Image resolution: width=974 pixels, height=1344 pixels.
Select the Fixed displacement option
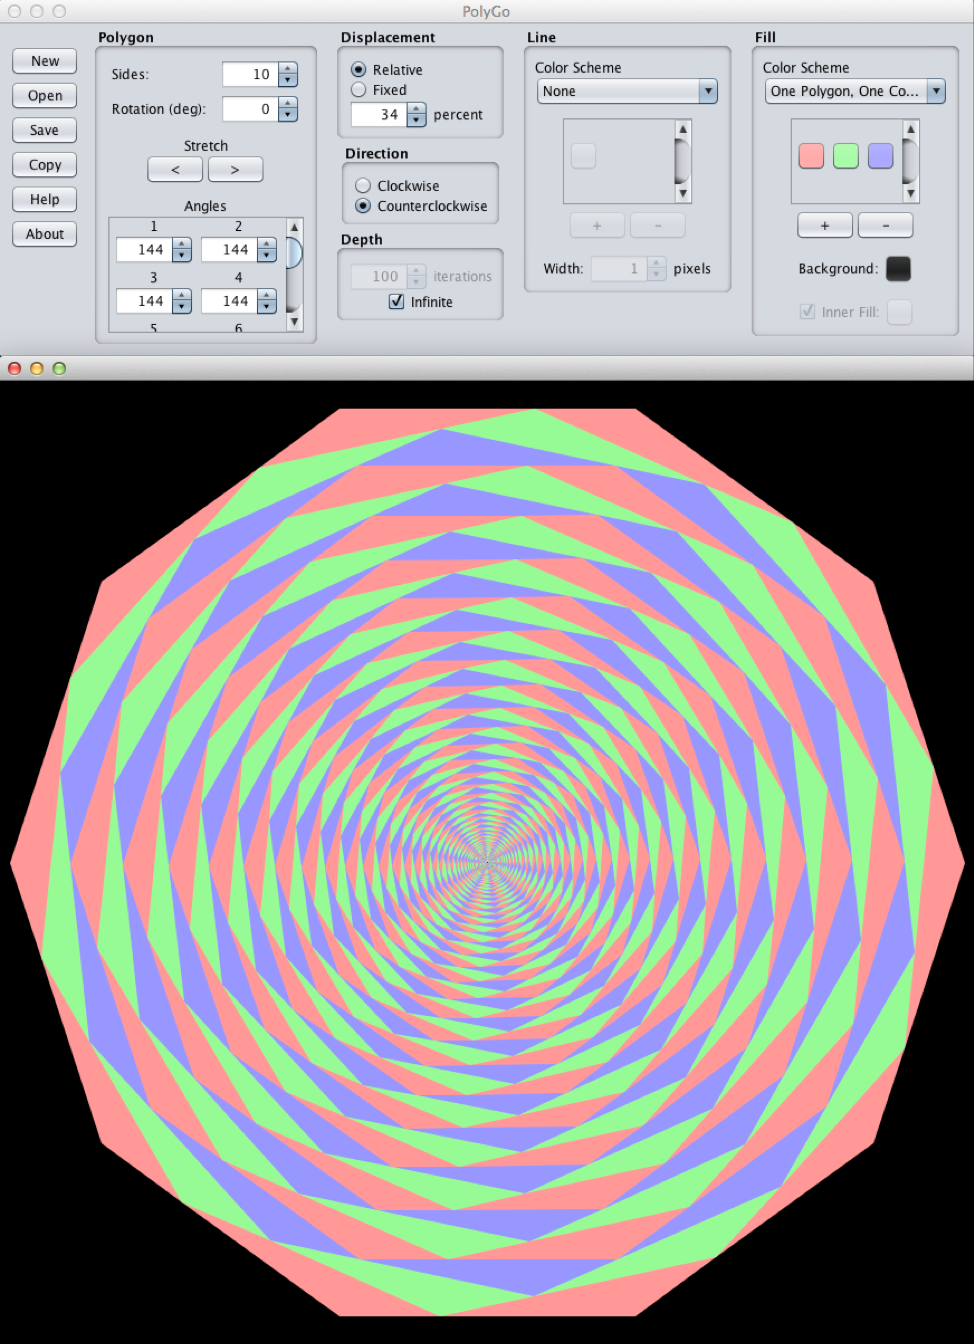point(358,90)
